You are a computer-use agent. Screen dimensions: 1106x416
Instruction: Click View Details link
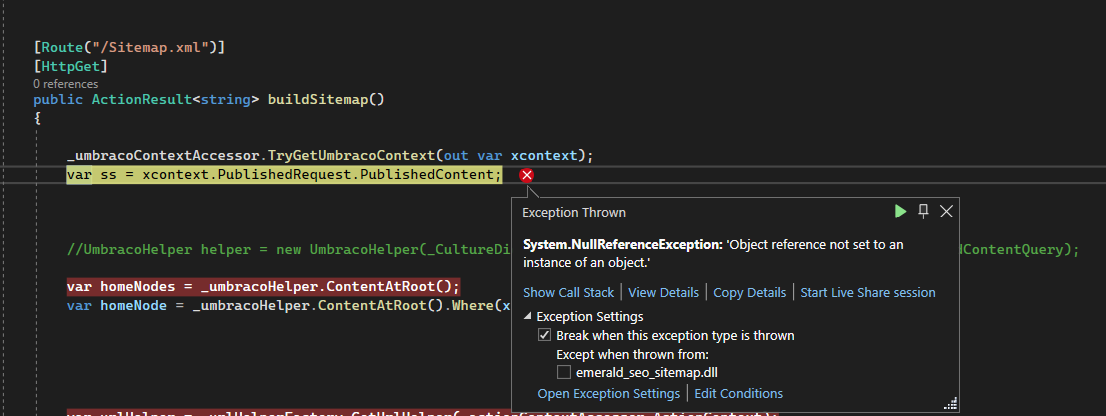click(662, 292)
